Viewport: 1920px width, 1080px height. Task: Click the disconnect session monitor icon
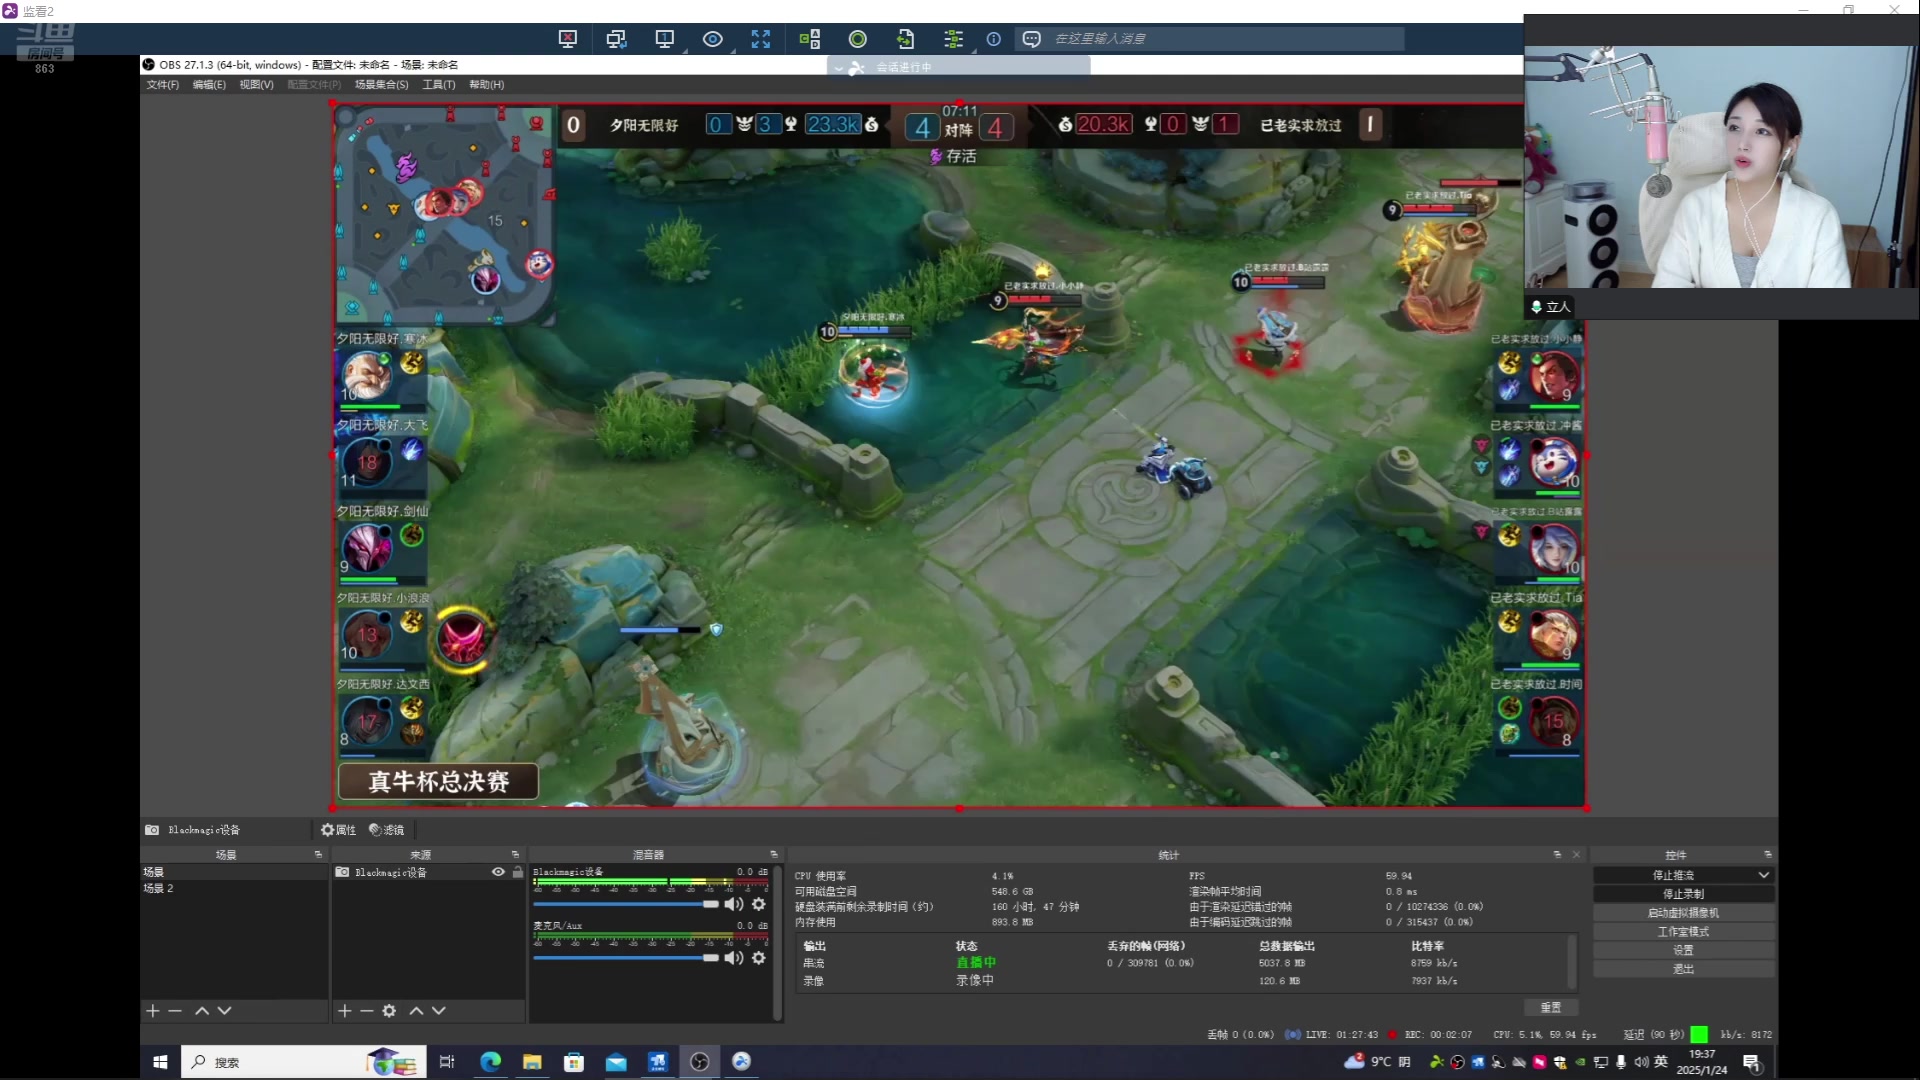[568, 39]
